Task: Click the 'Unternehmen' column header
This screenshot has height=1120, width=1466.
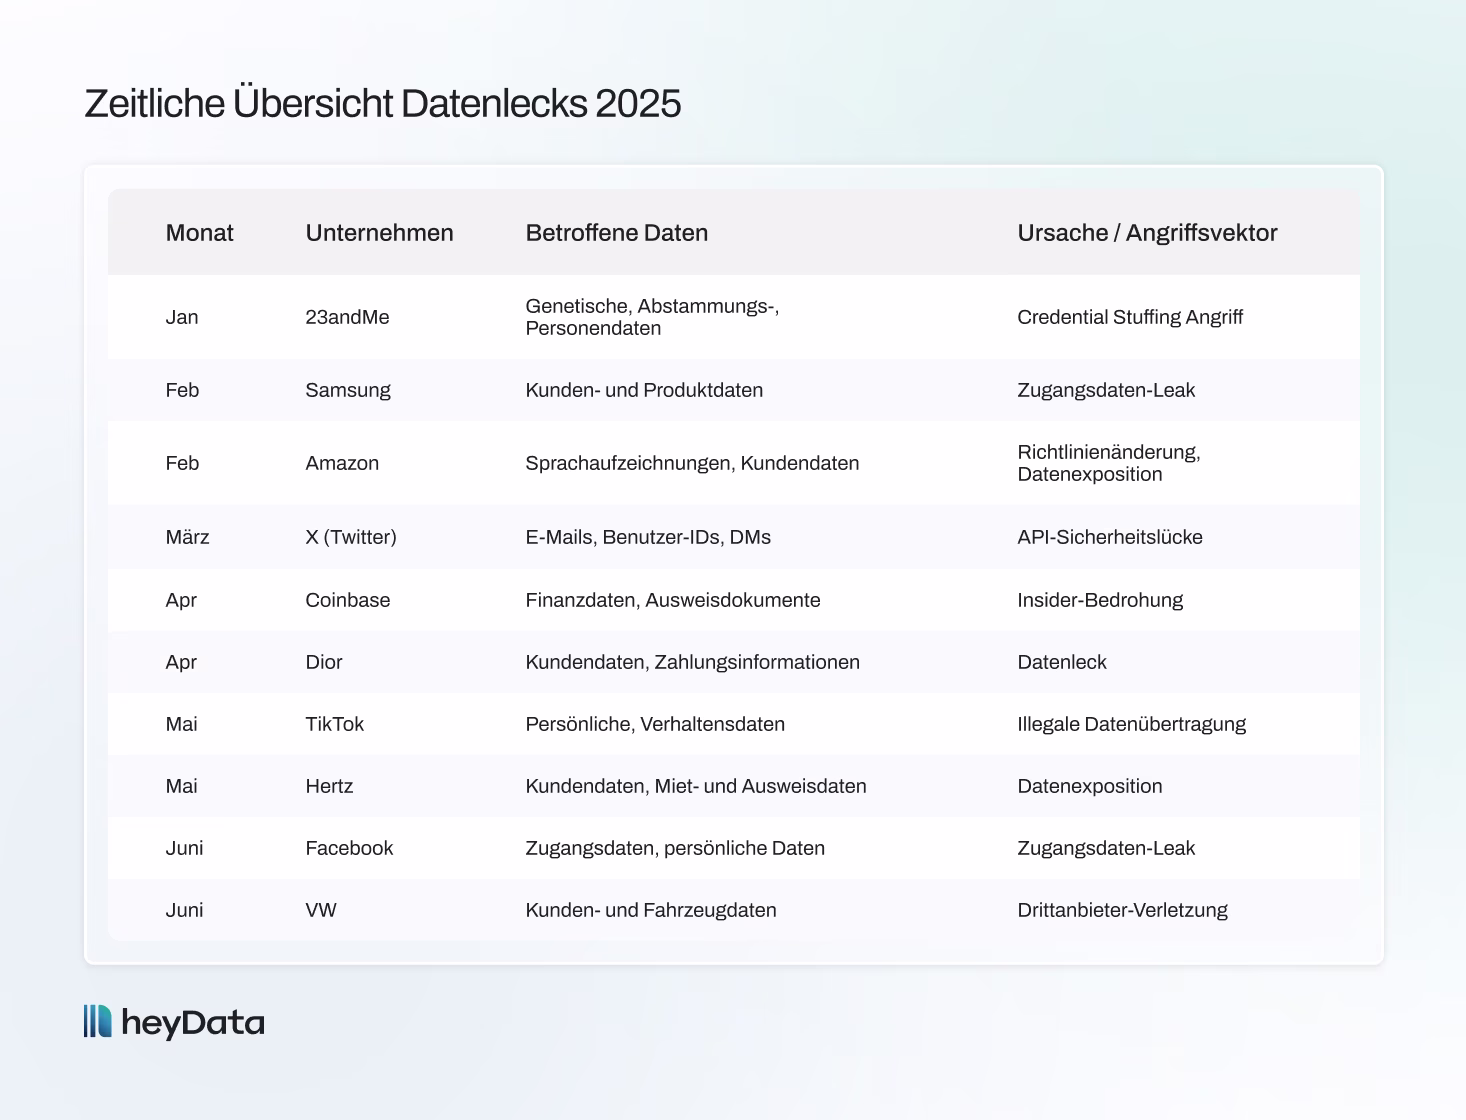Action: pyautogui.click(x=379, y=233)
